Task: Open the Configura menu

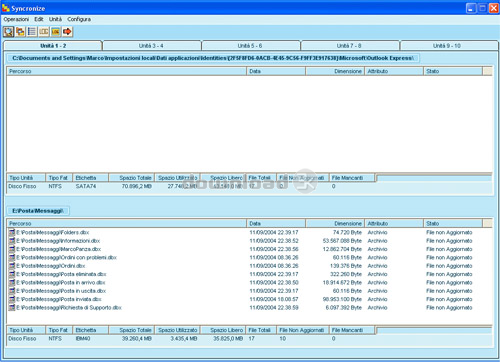Action: click(x=79, y=19)
